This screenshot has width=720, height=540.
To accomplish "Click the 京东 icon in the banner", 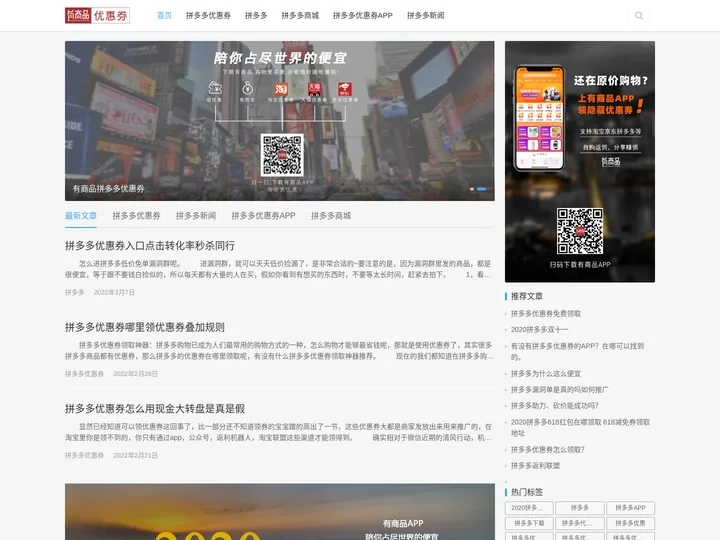I will [x=345, y=89].
